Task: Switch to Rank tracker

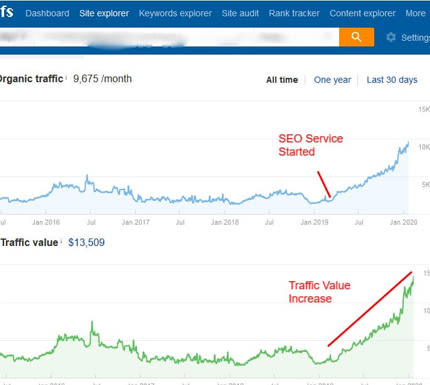Action: click(294, 13)
